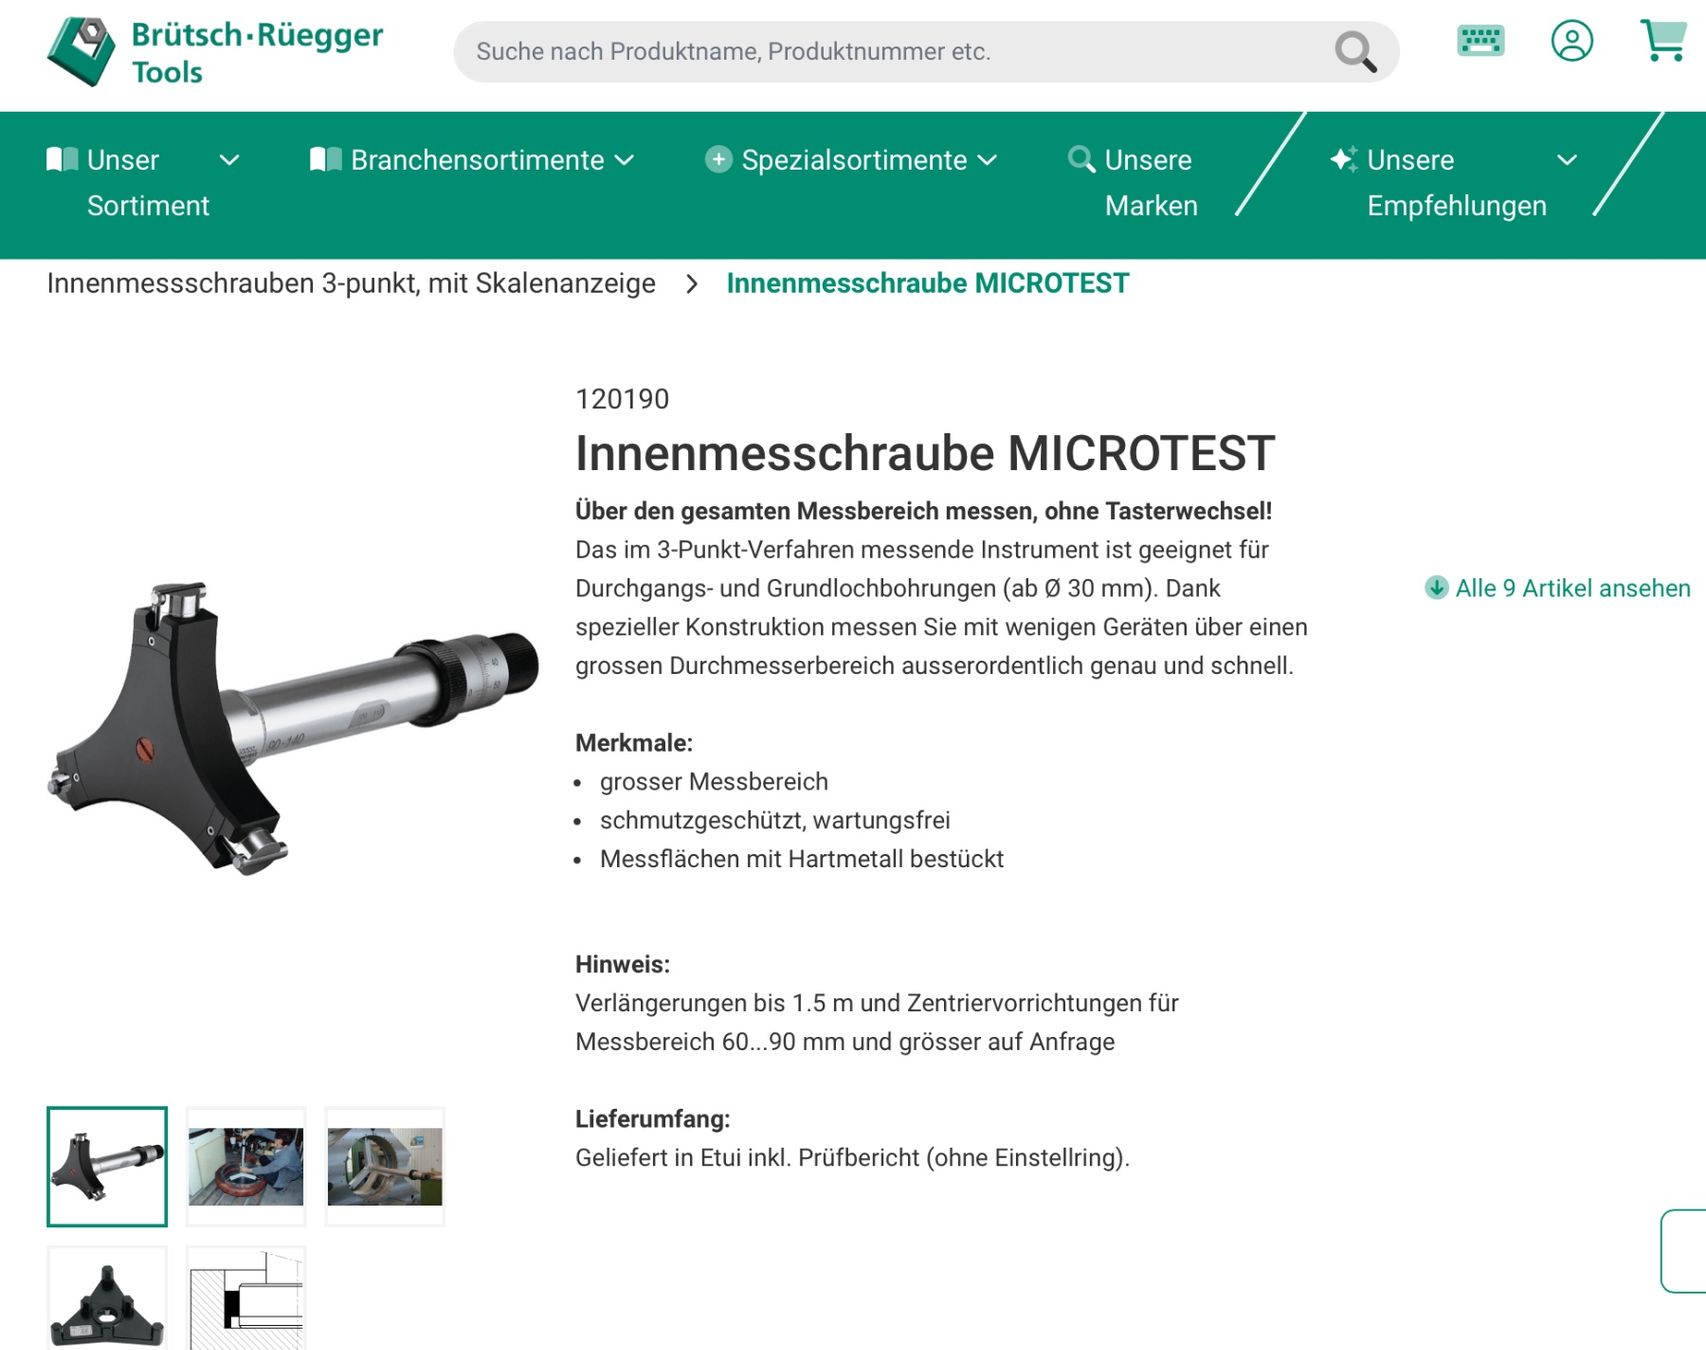1706x1350 pixels.
Task: Expand the Spezialsortimente chevron
Action: click(987, 160)
